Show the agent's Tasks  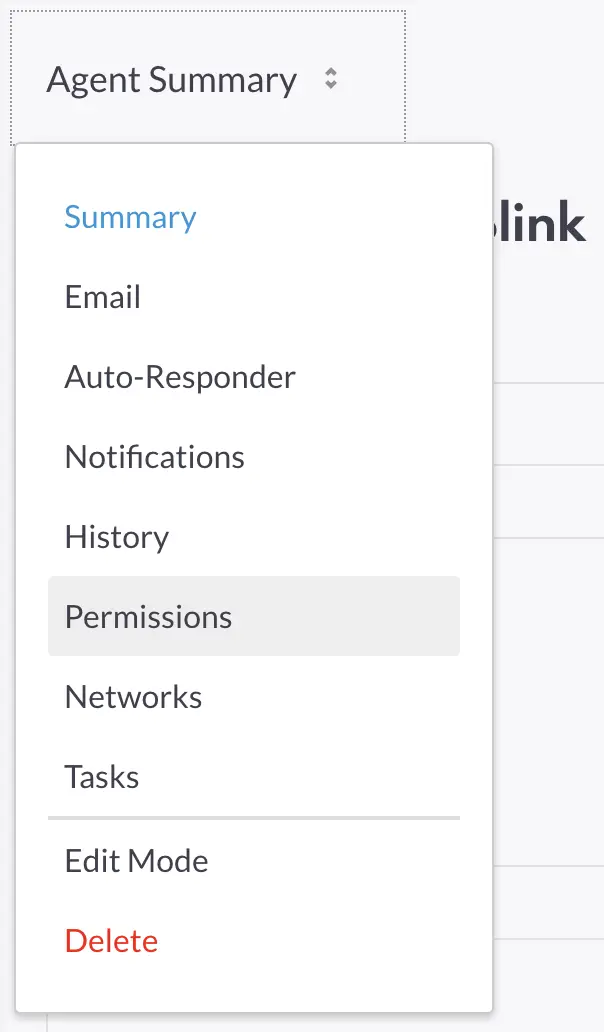point(102,777)
